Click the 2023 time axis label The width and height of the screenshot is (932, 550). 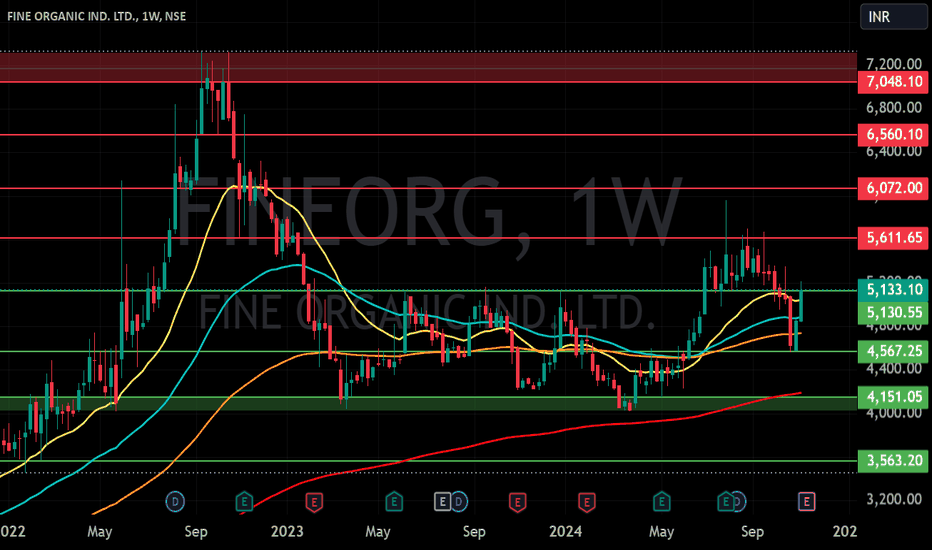(x=287, y=531)
